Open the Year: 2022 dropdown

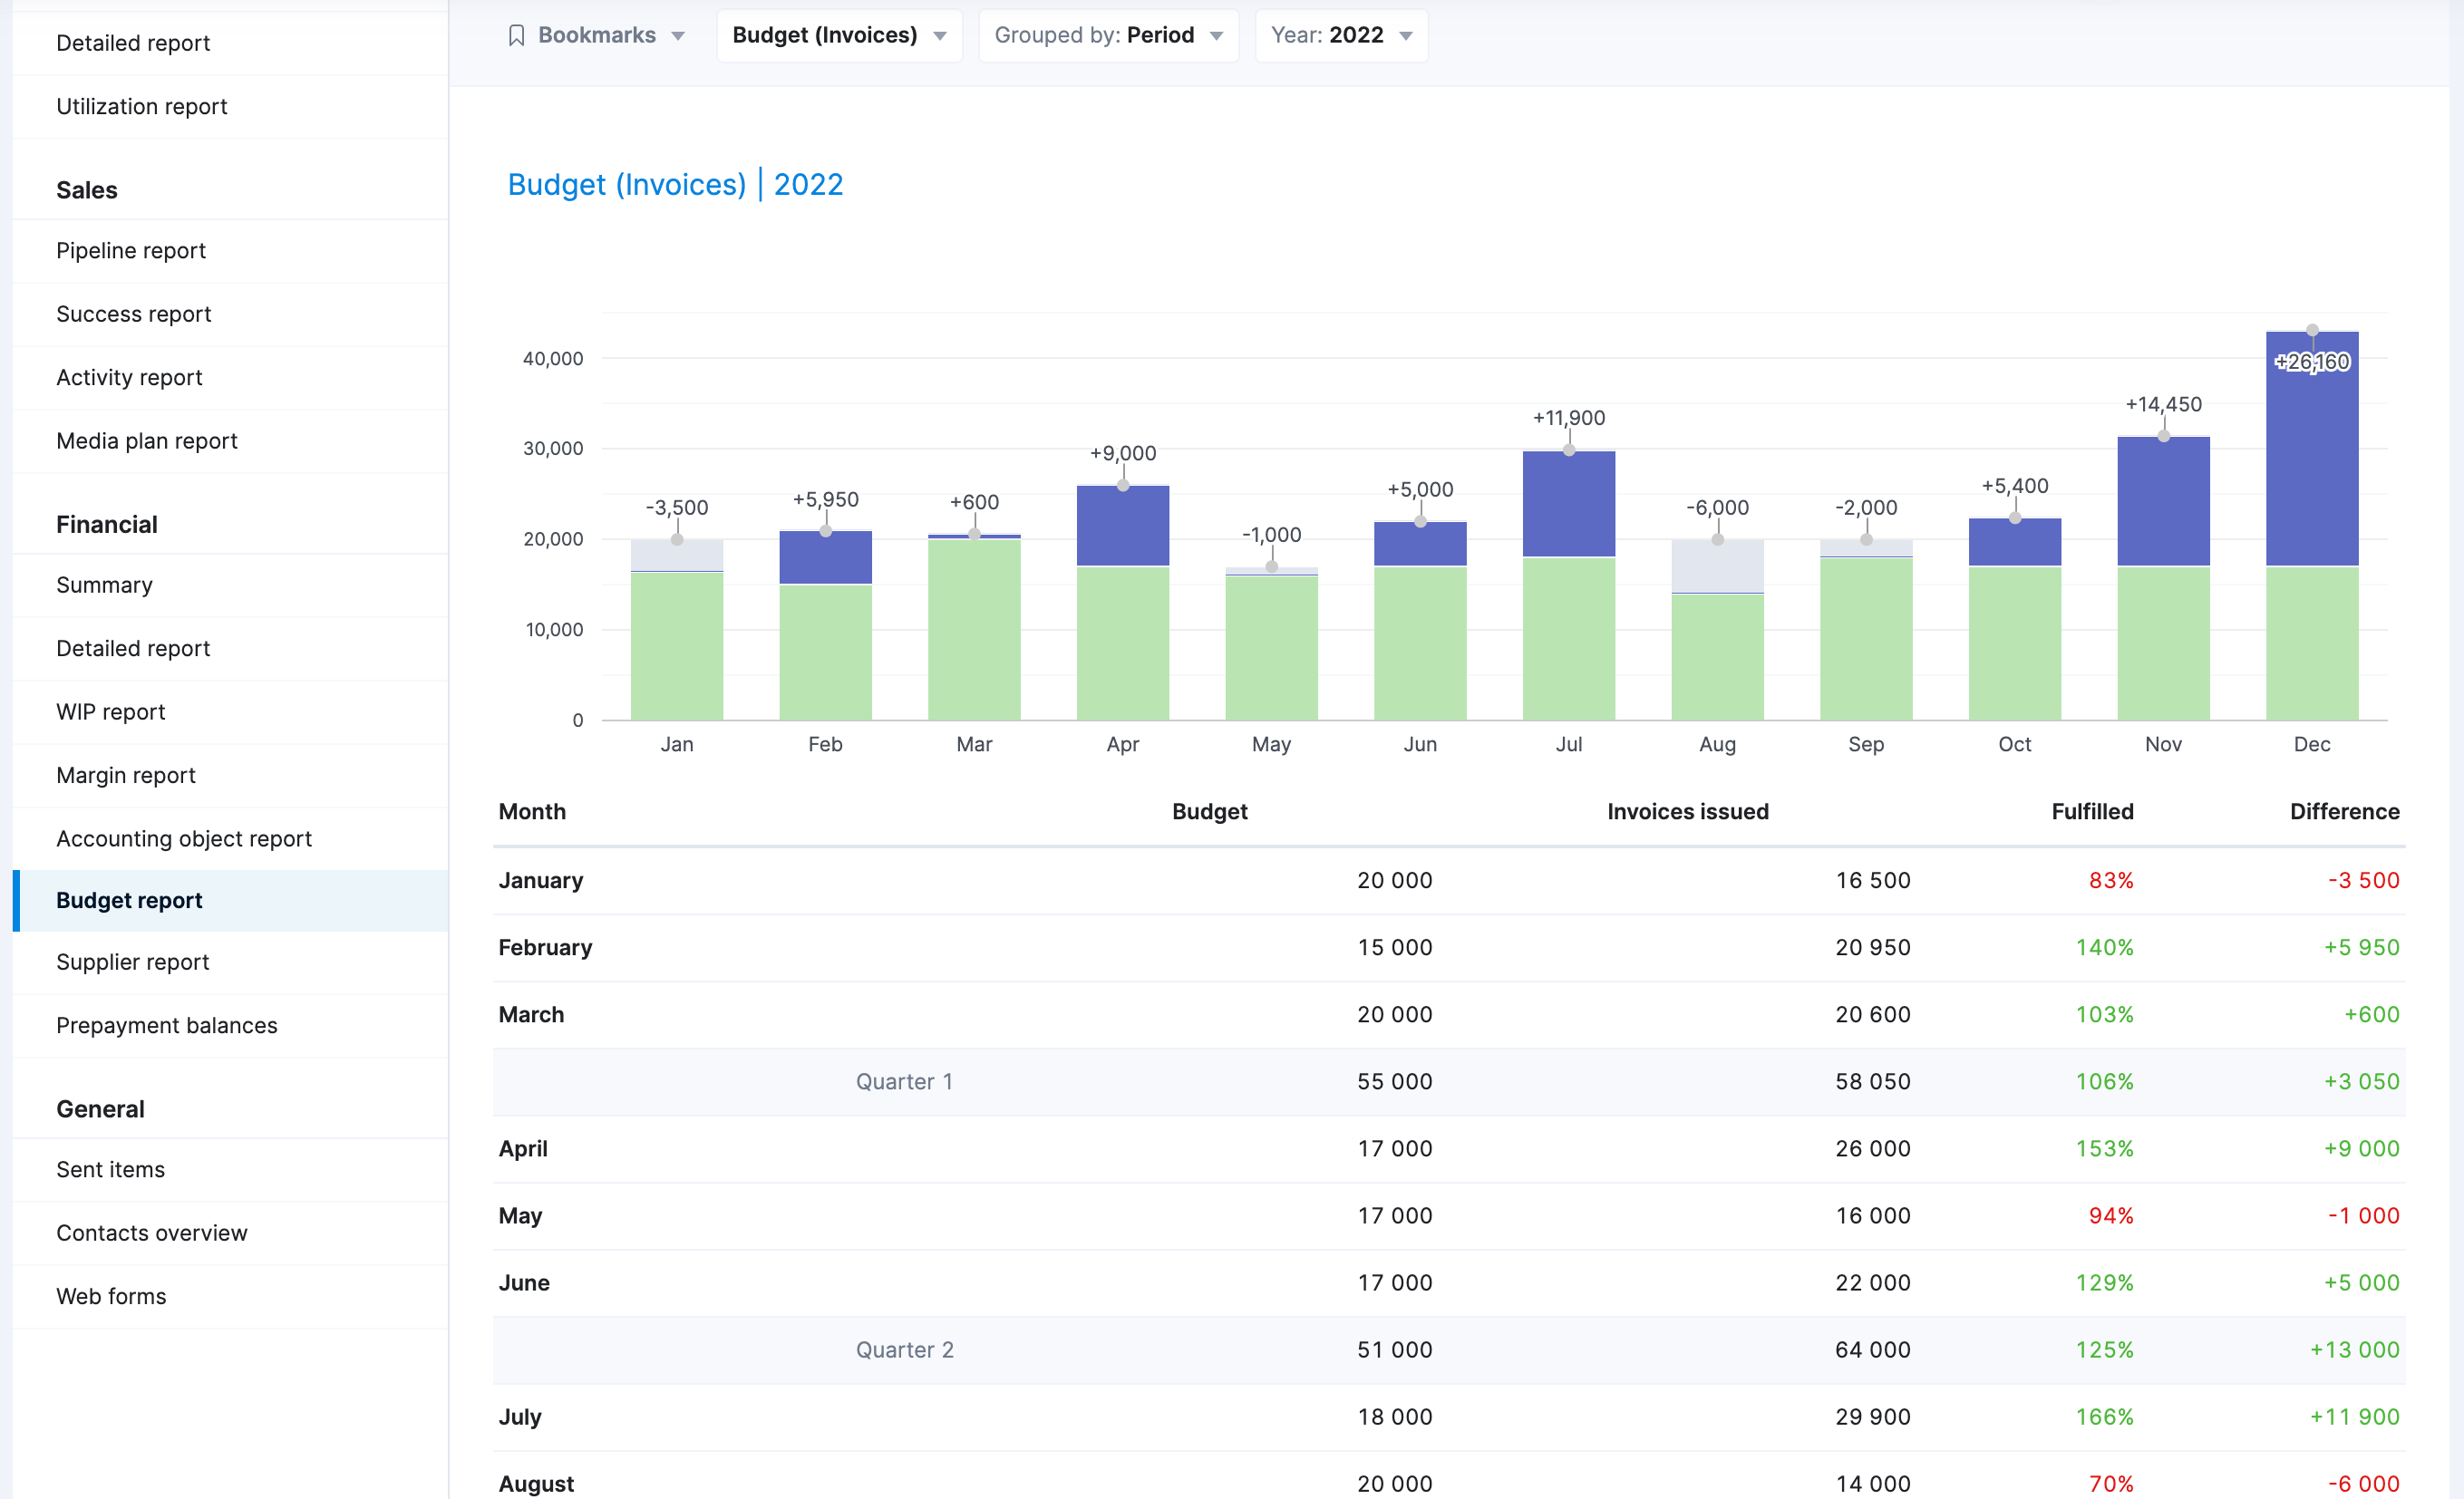(x=1340, y=35)
